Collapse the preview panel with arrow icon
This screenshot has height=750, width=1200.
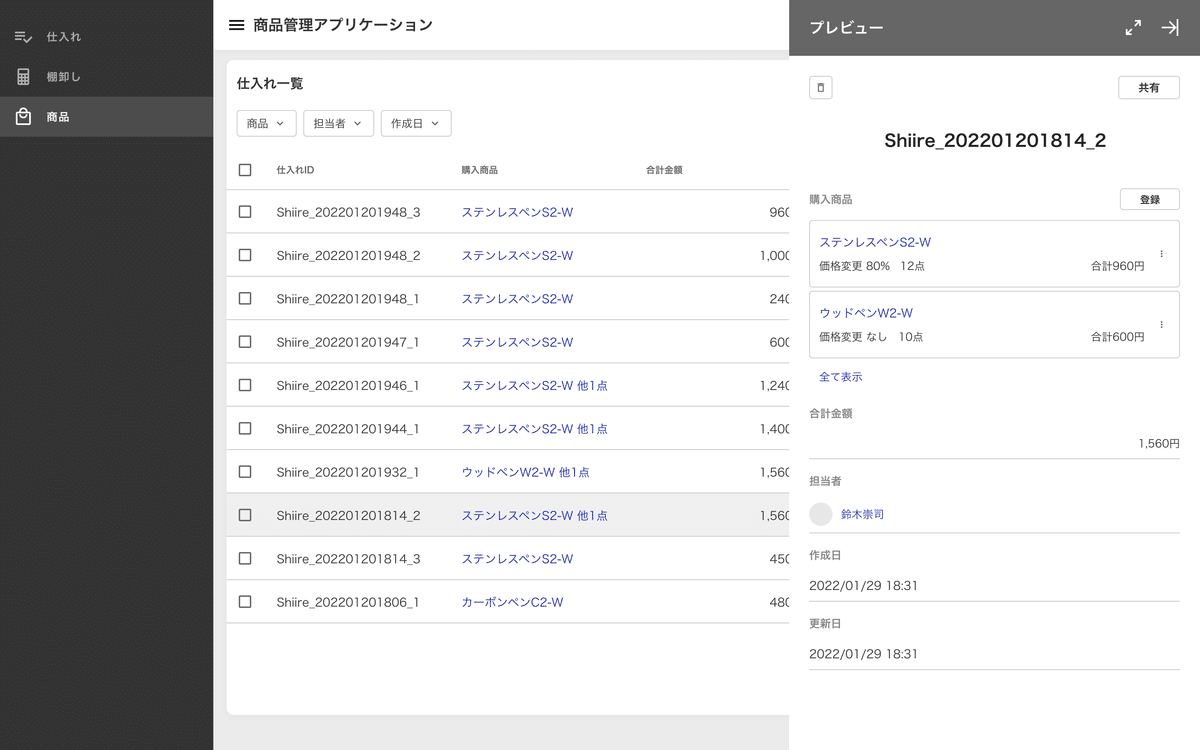tap(1170, 28)
